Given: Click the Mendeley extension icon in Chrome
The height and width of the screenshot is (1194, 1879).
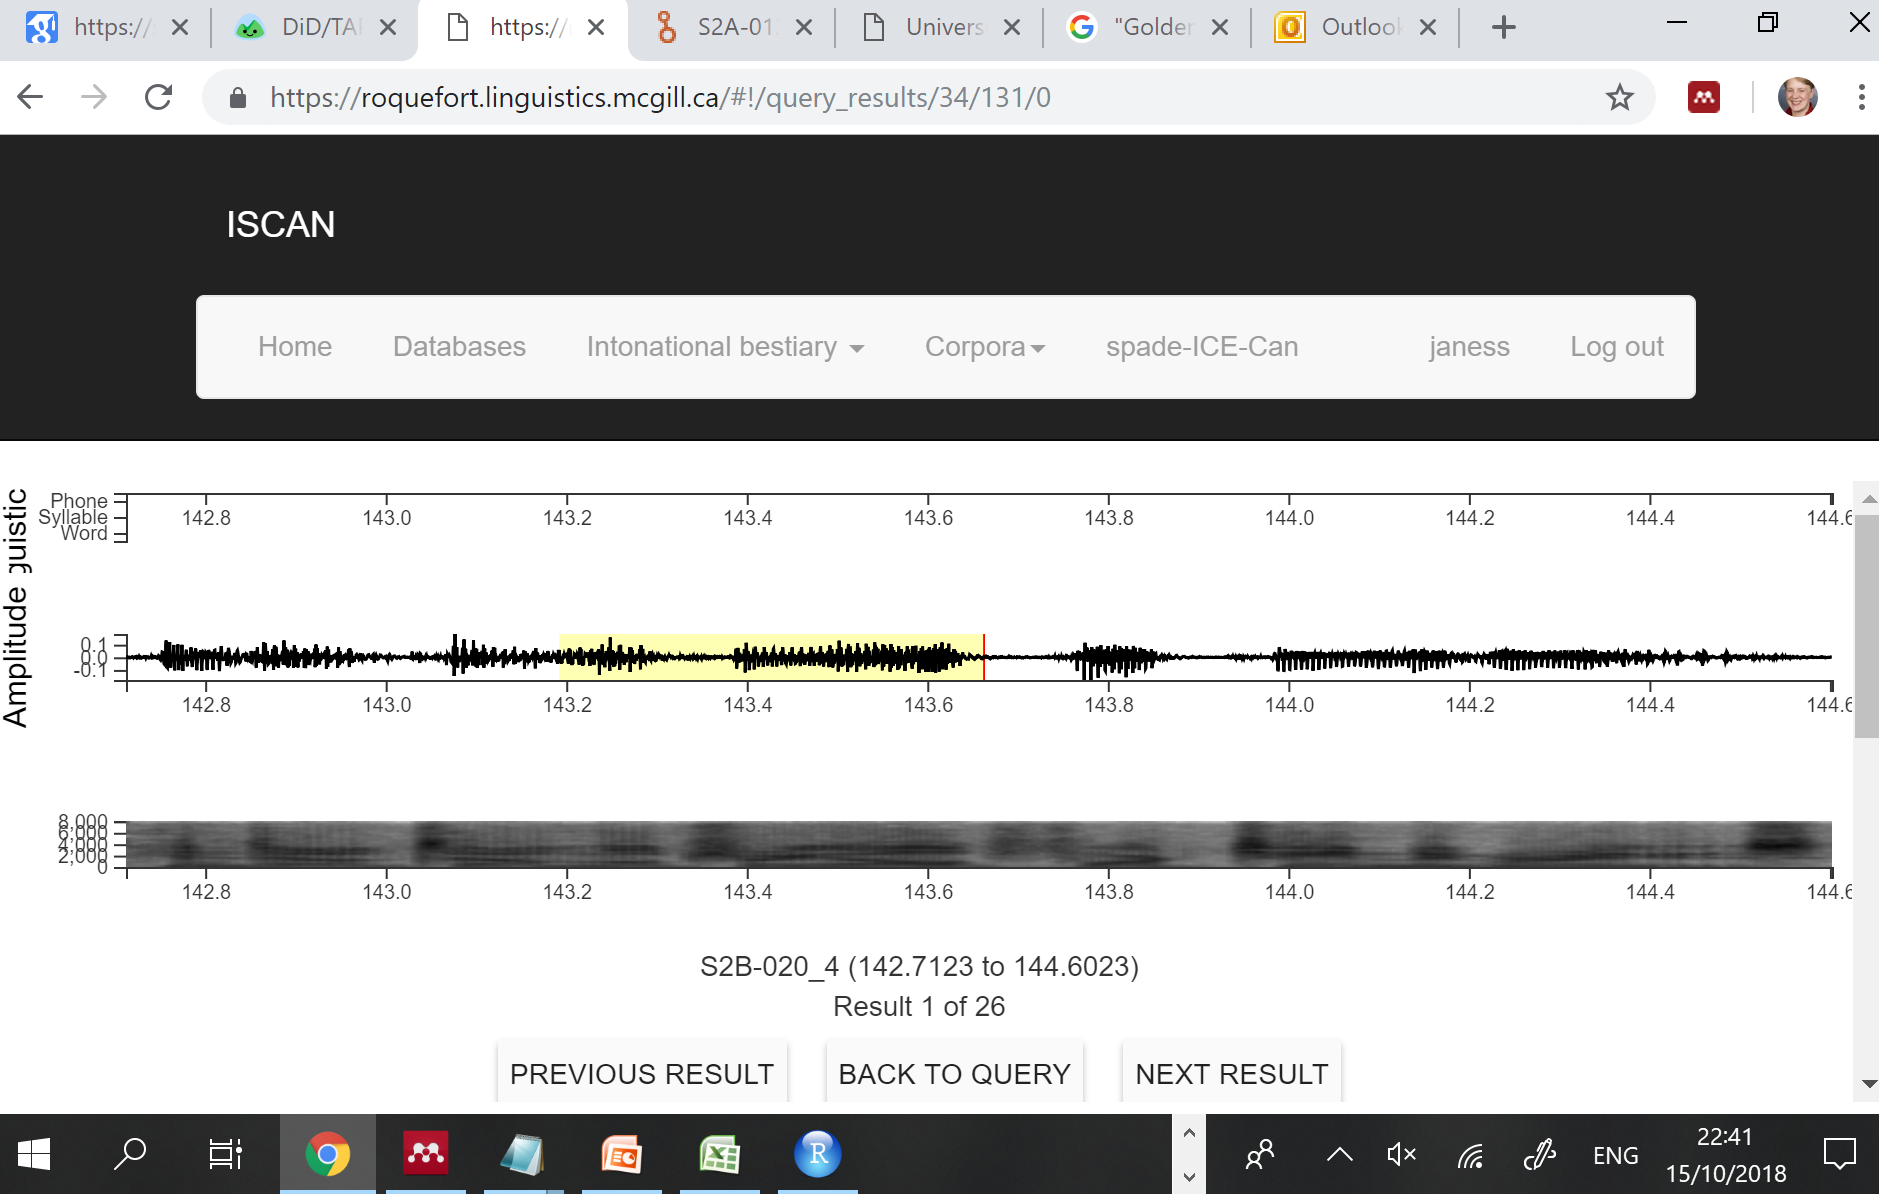Looking at the screenshot, I should (x=1703, y=97).
